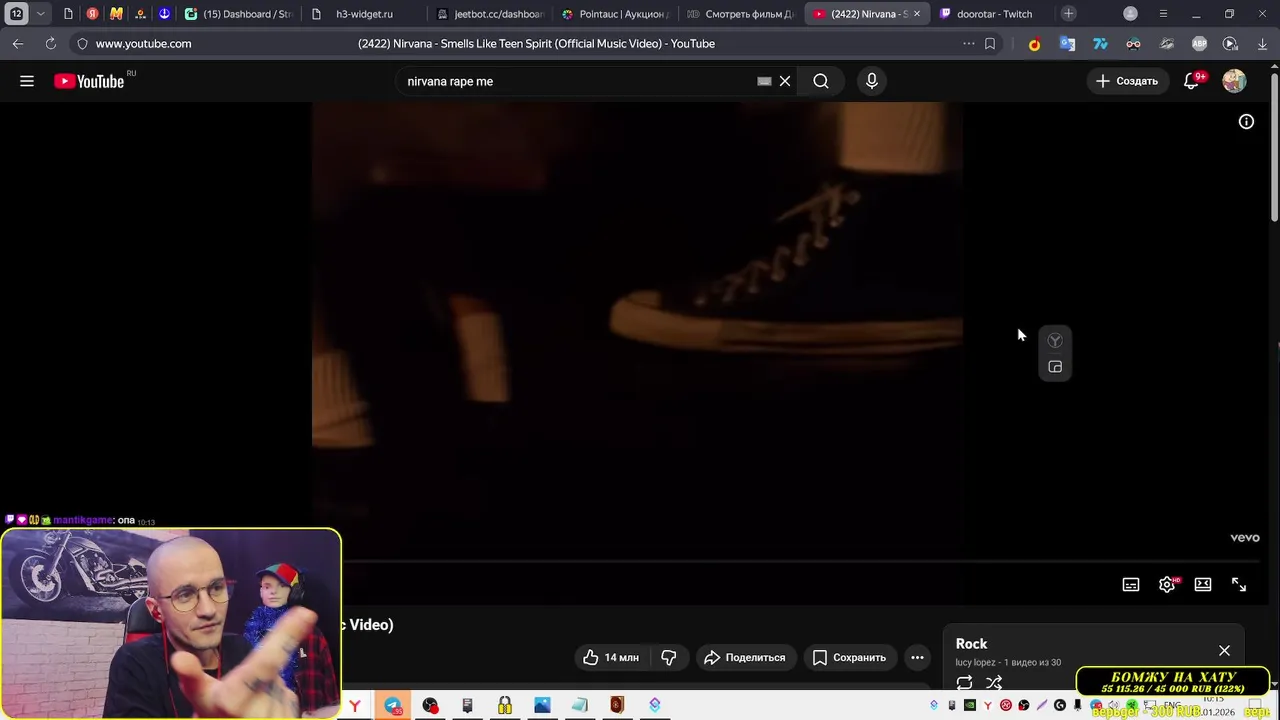This screenshot has width=1280, height=720.
Task: Bookmark this page with the bookmark icon
Action: coord(990,44)
